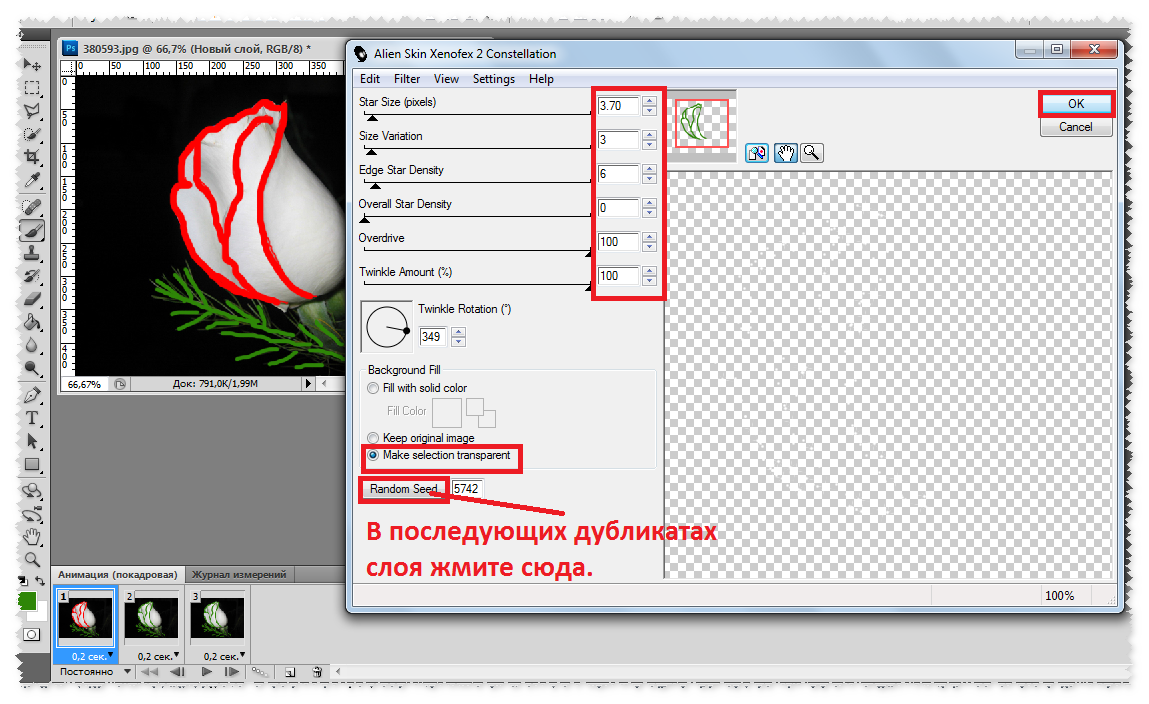Open the Settings menu in Constellation dialog
Viewport: 1149px width, 704px height.
(x=493, y=79)
